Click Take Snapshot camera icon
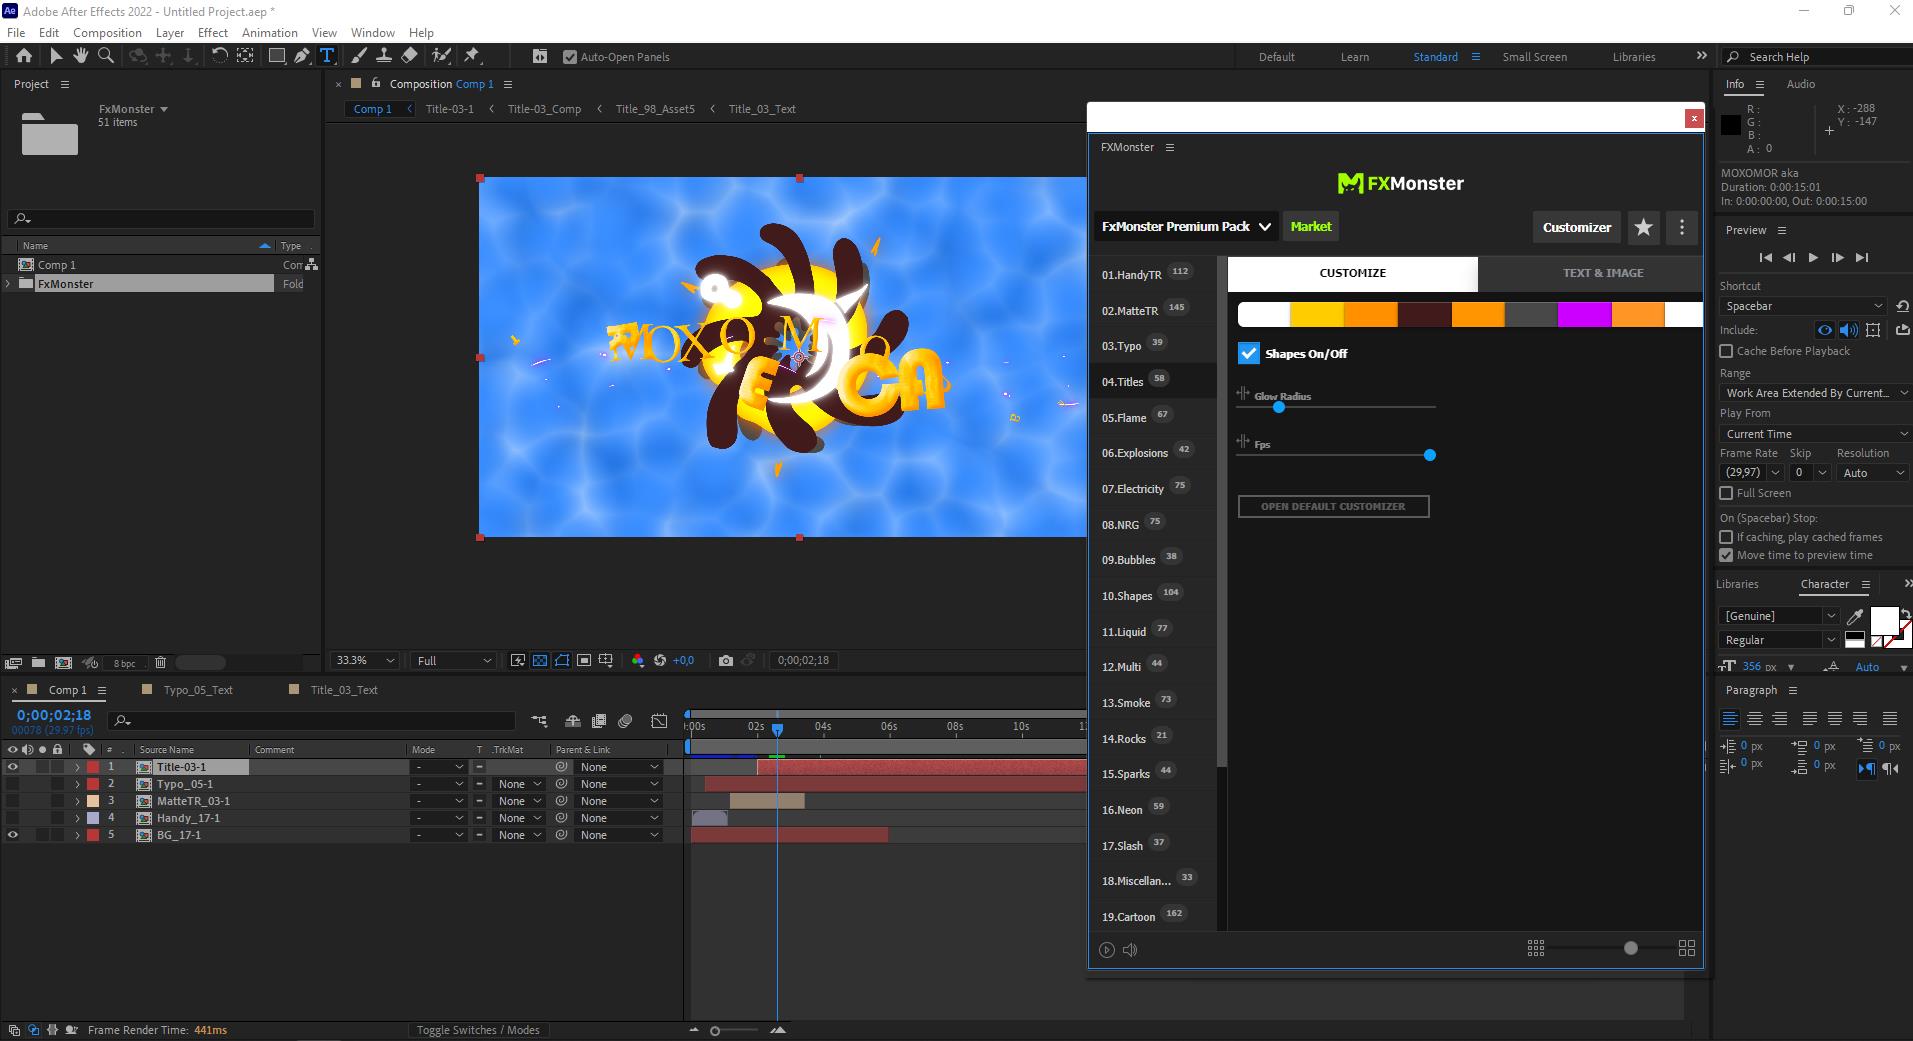This screenshot has height=1041, width=1913. tap(726, 660)
